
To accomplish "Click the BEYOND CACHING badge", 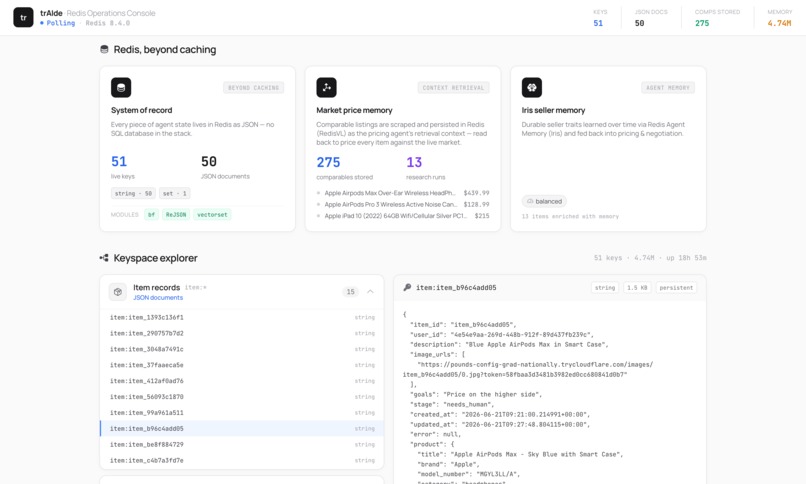I will 253,88.
